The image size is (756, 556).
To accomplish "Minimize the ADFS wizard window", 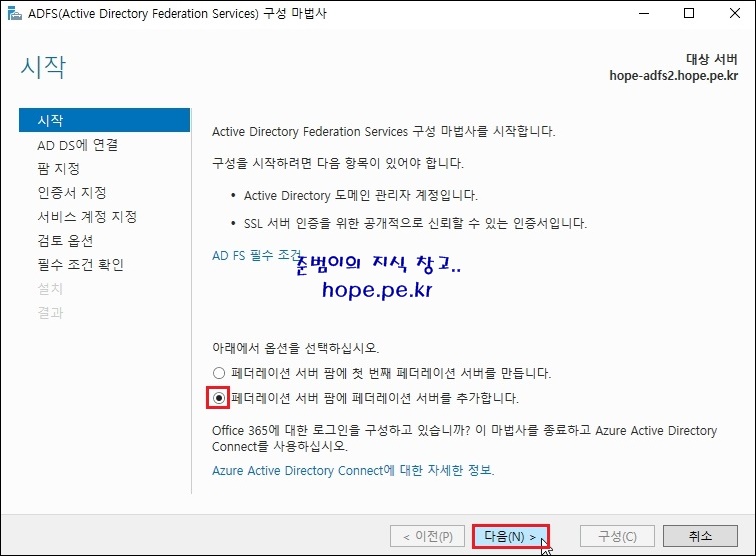I will click(644, 14).
